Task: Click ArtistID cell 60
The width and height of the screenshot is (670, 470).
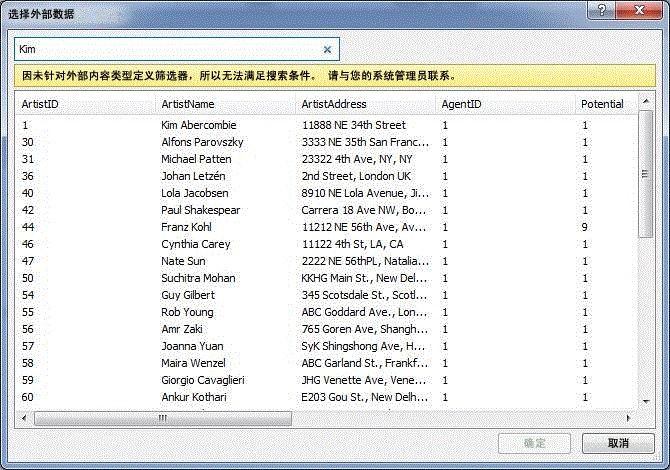Action: tap(27, 397)
